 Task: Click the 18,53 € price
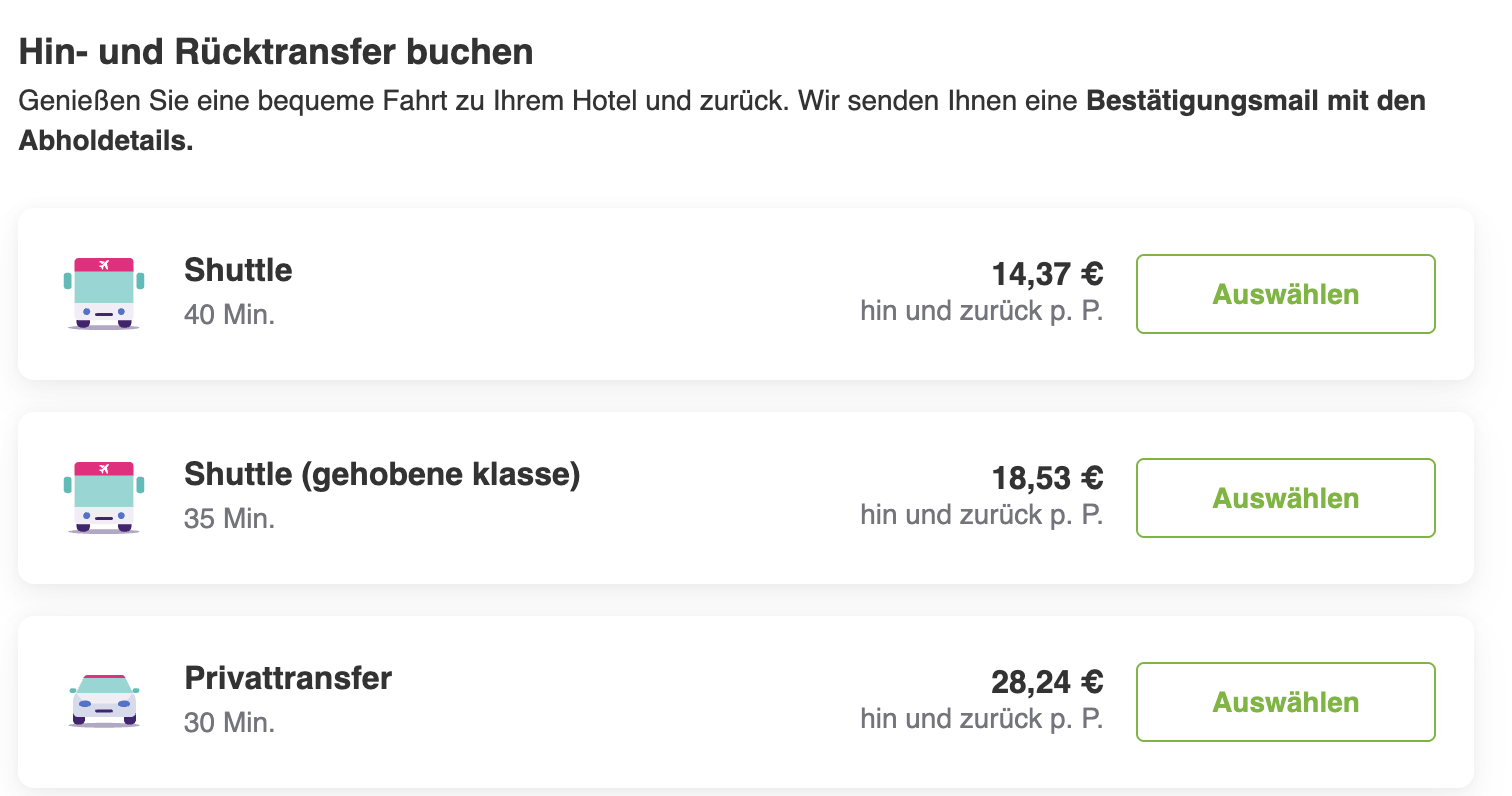(1047, 477)
